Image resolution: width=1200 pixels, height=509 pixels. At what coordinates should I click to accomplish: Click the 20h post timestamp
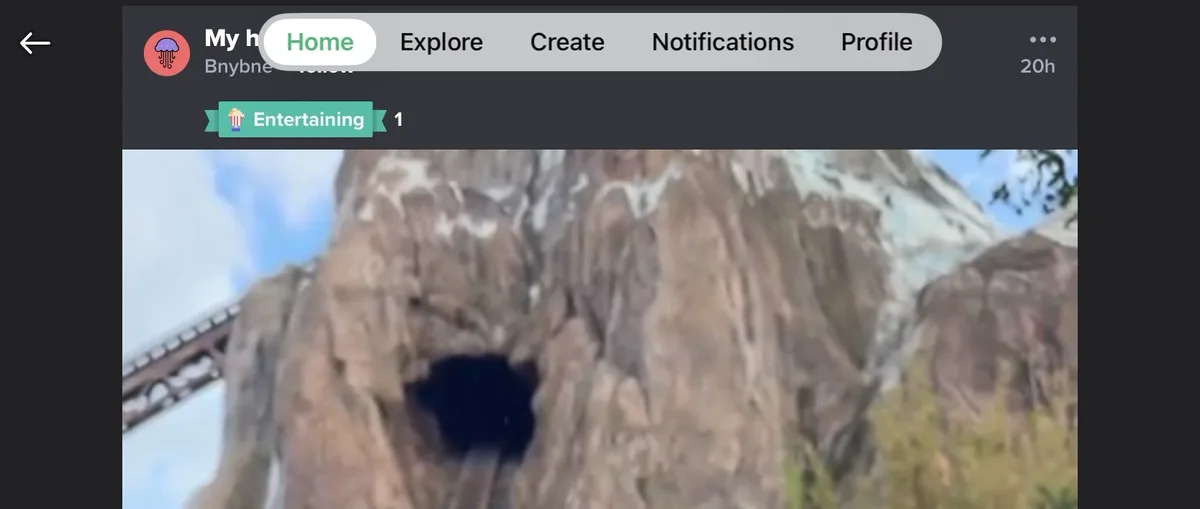pos(1037,67)
